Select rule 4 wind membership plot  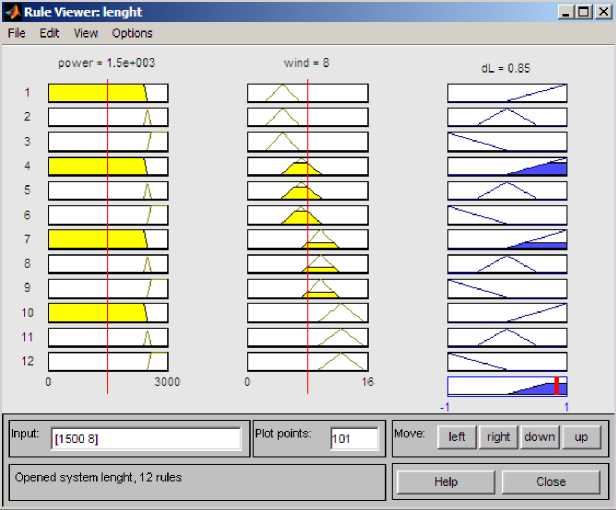tap(307, 166)
